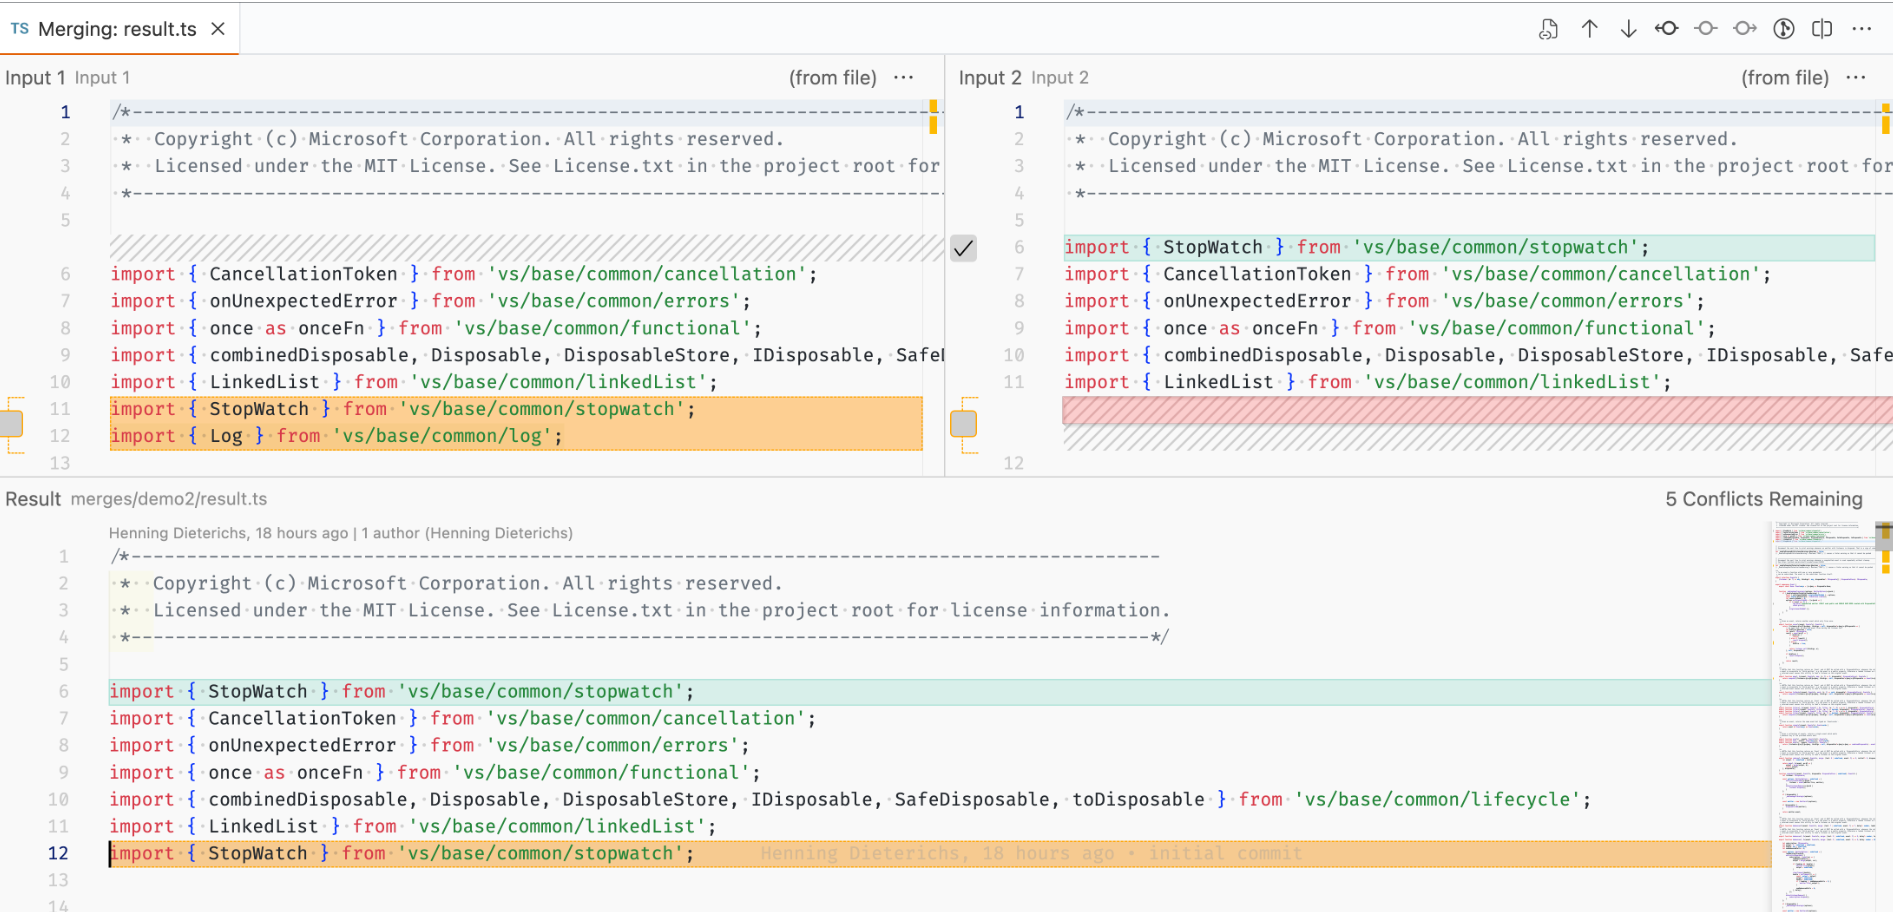Click the (from file) label in Input 1 header
Image resolution: width=1893 pixels, height=912 pixels.
coord(832,77)
